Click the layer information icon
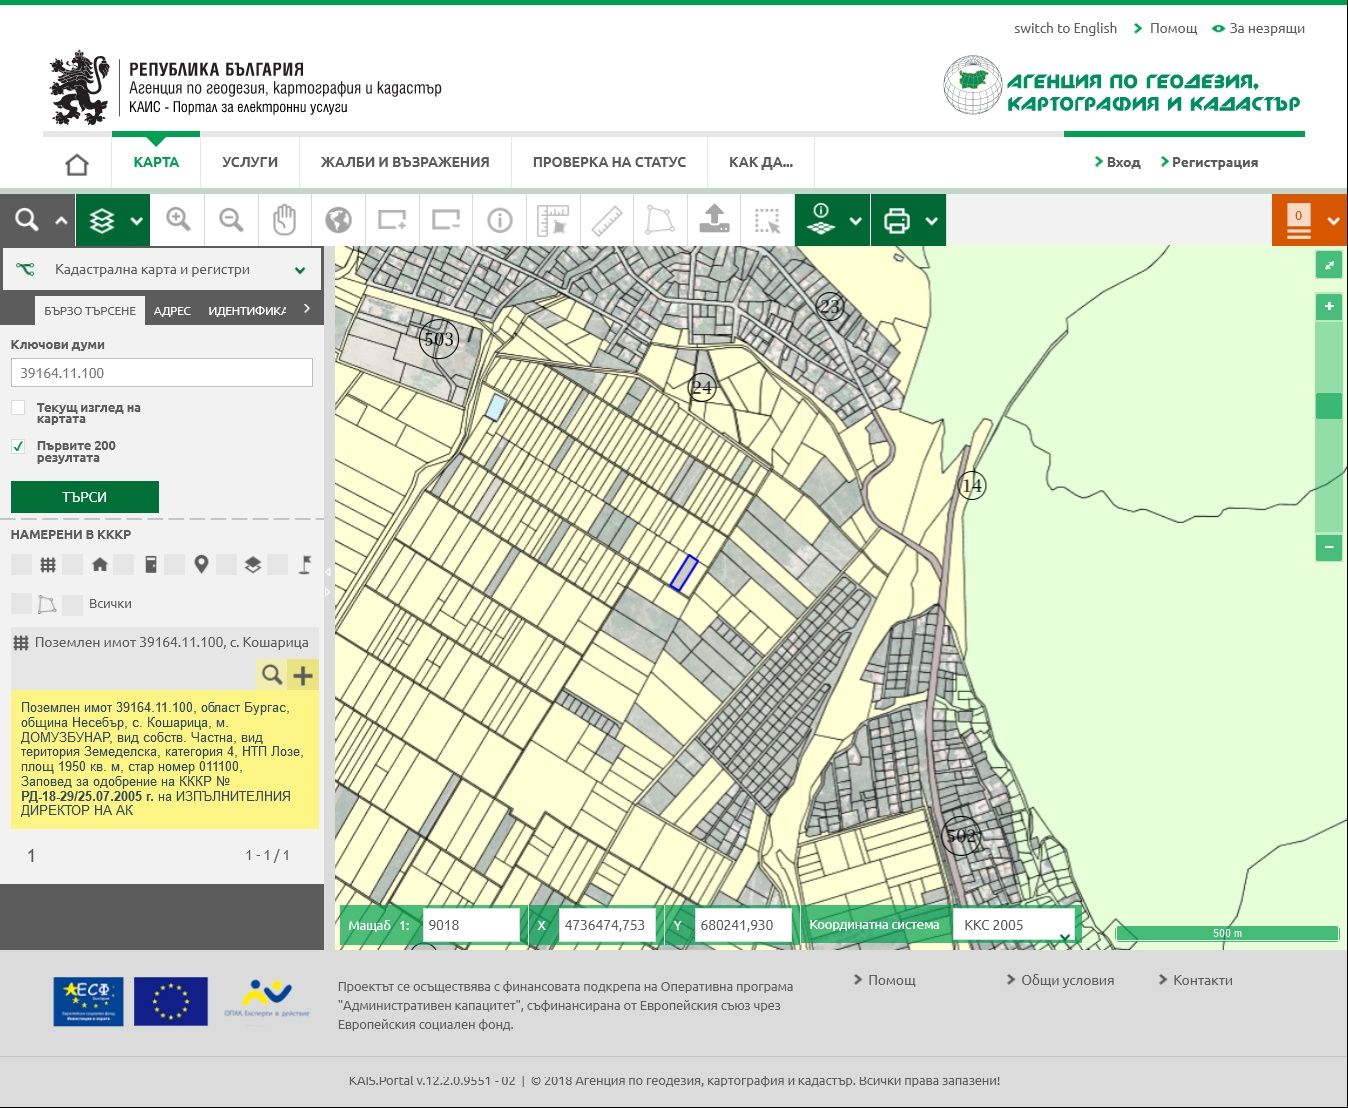 [821, 220]
